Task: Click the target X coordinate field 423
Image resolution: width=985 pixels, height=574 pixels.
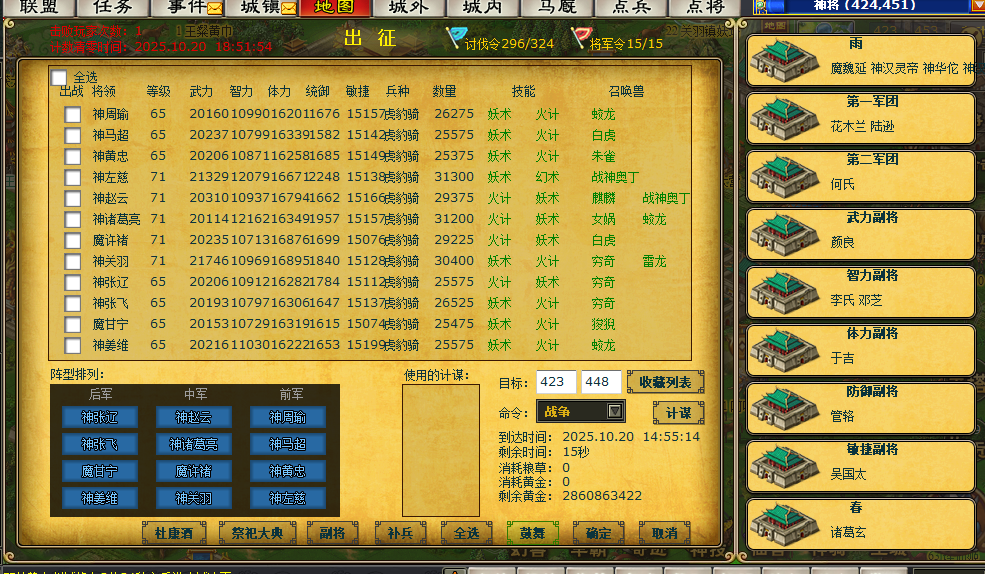Action: coord(556,382)
